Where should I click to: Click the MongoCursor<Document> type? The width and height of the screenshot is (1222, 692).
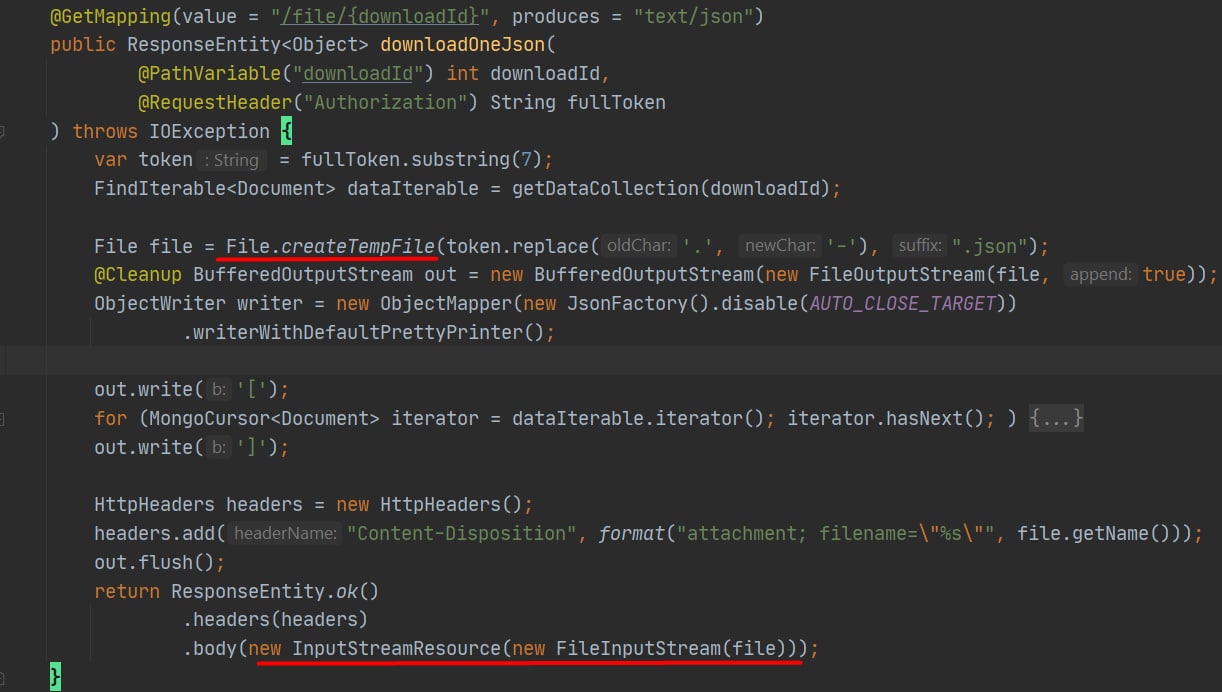264,418
